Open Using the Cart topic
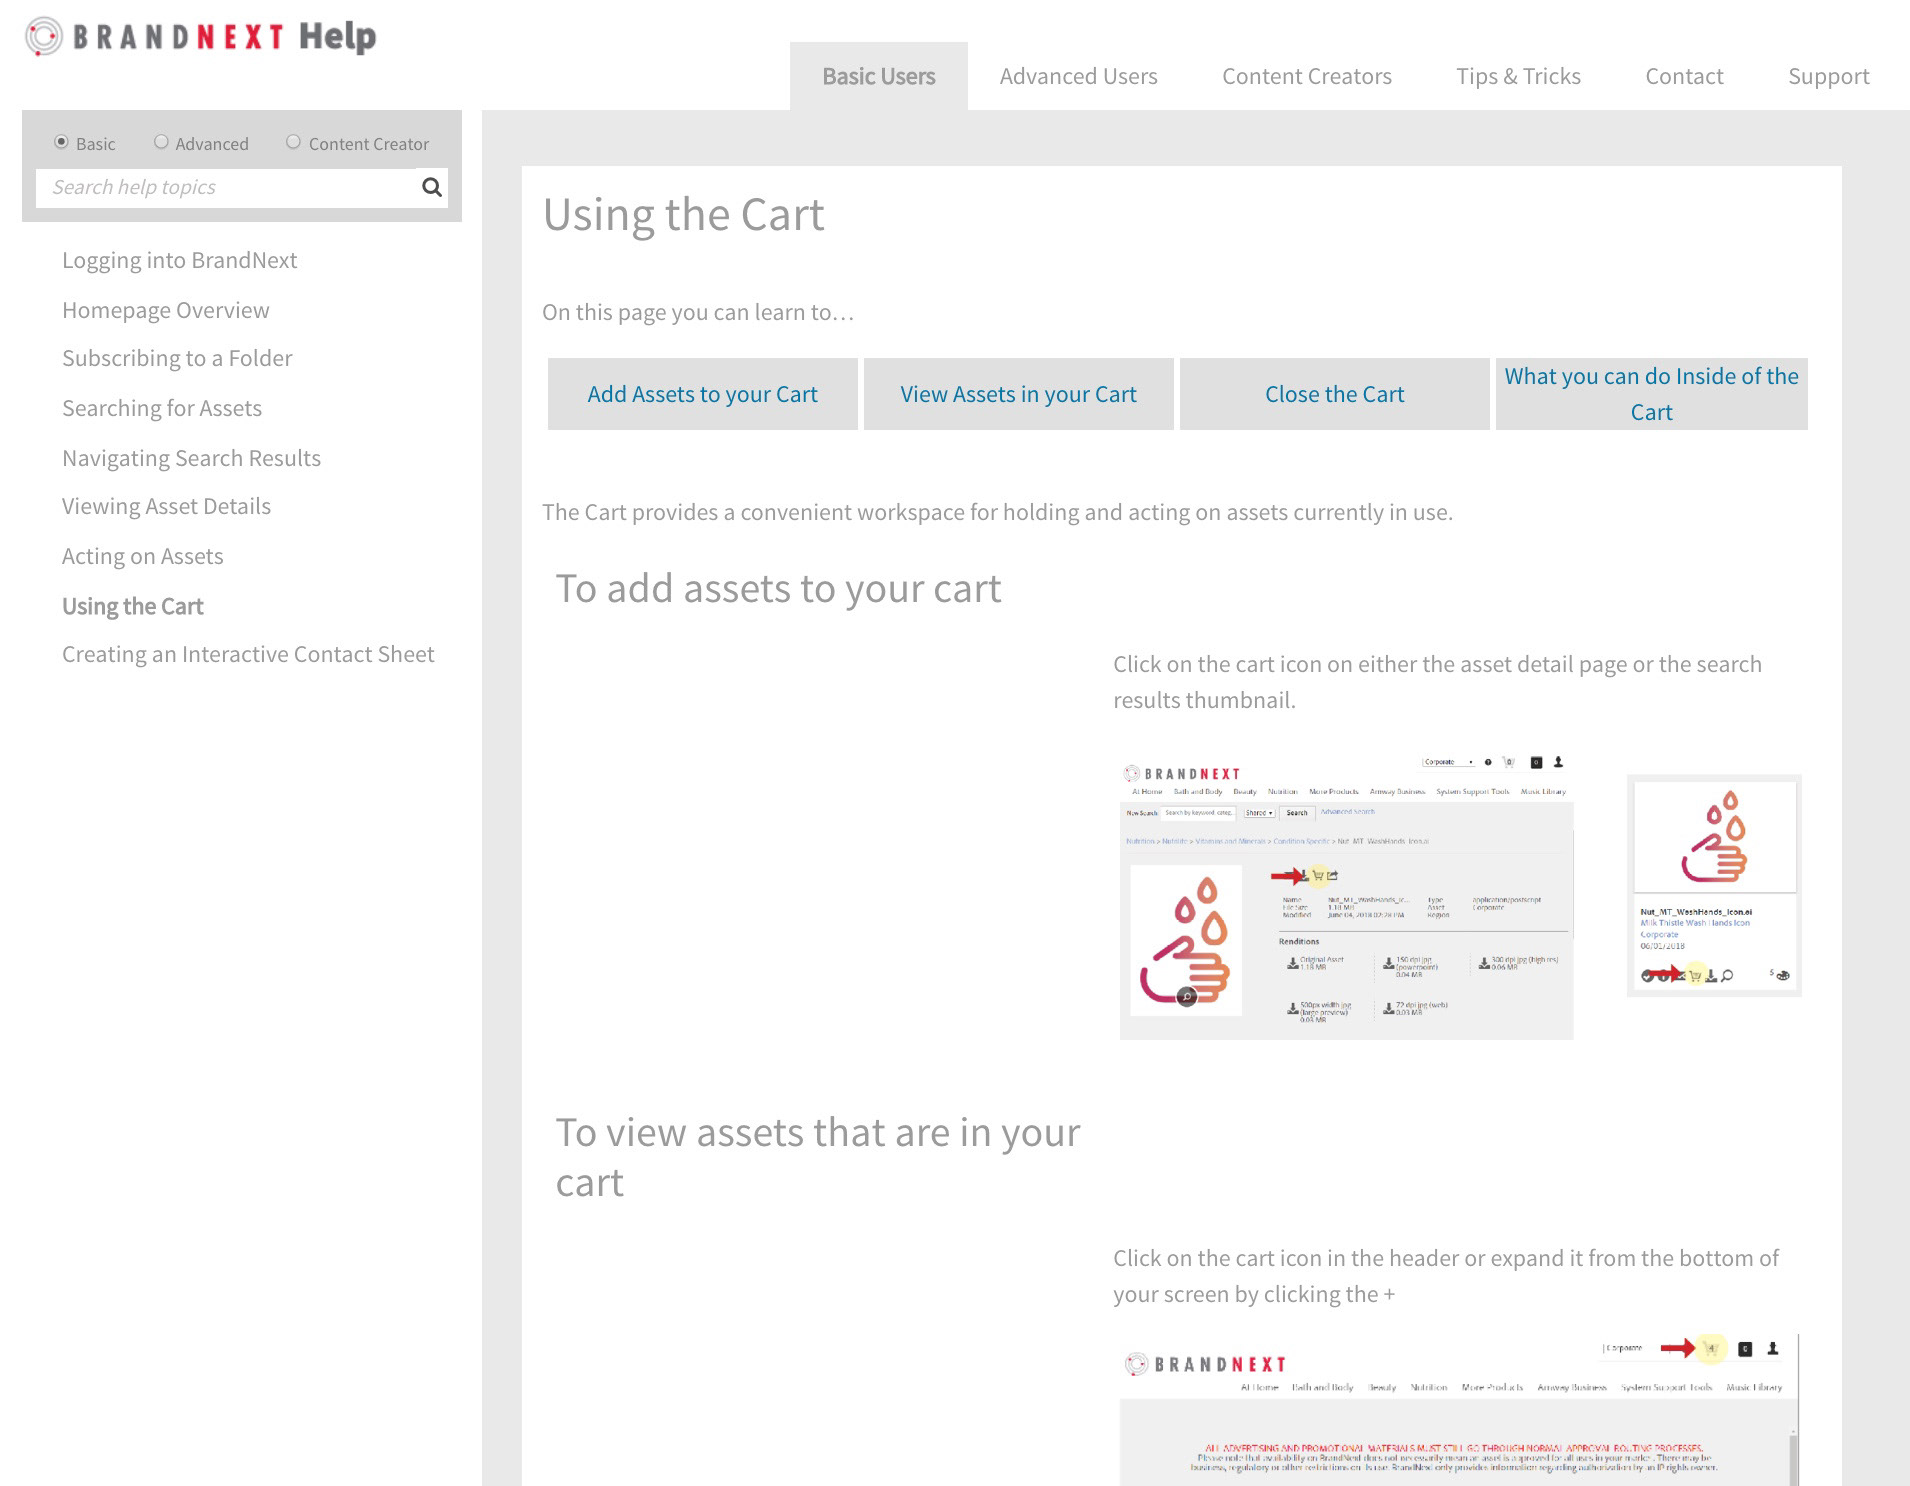The height and width of the screenshot is (1486, 1910). pyautogui.click(x=133, y=606)
